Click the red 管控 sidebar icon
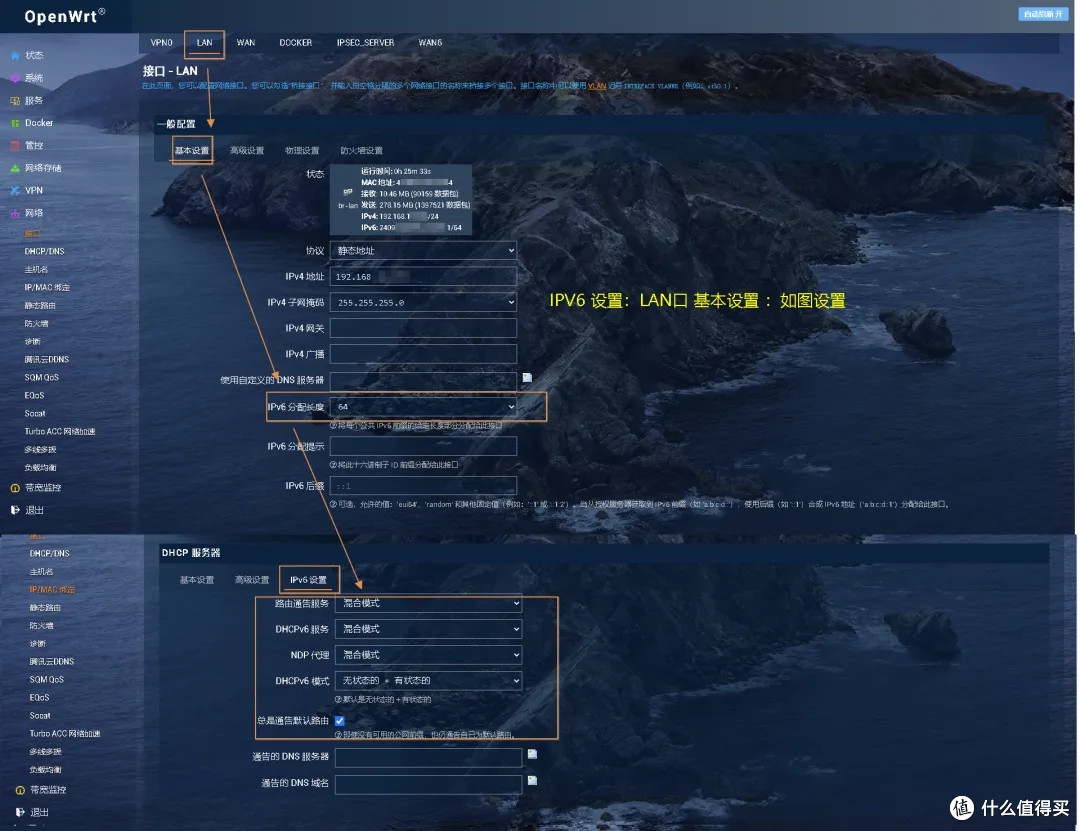The image size is (1080, 831). pyautogui.click(x=15, y=146)
